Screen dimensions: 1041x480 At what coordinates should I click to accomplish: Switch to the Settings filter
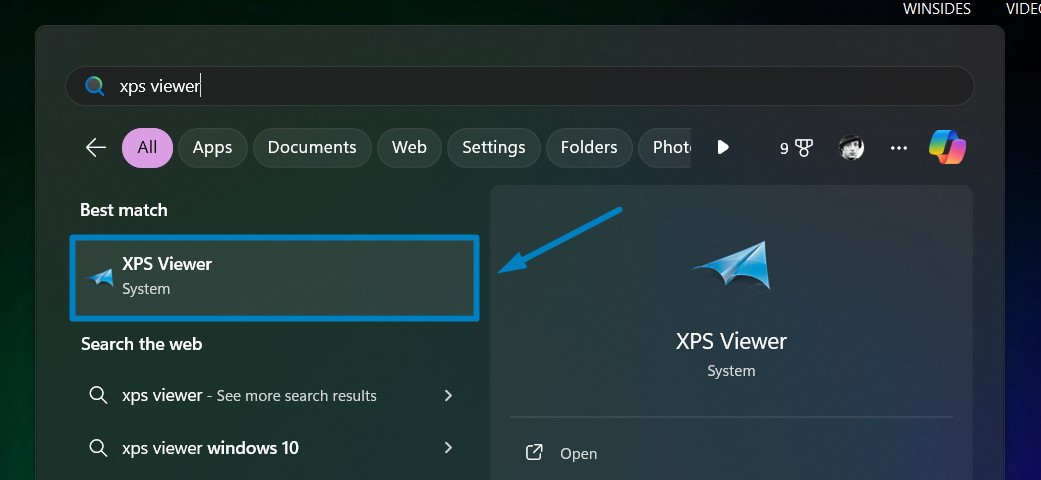coord(493,147)
